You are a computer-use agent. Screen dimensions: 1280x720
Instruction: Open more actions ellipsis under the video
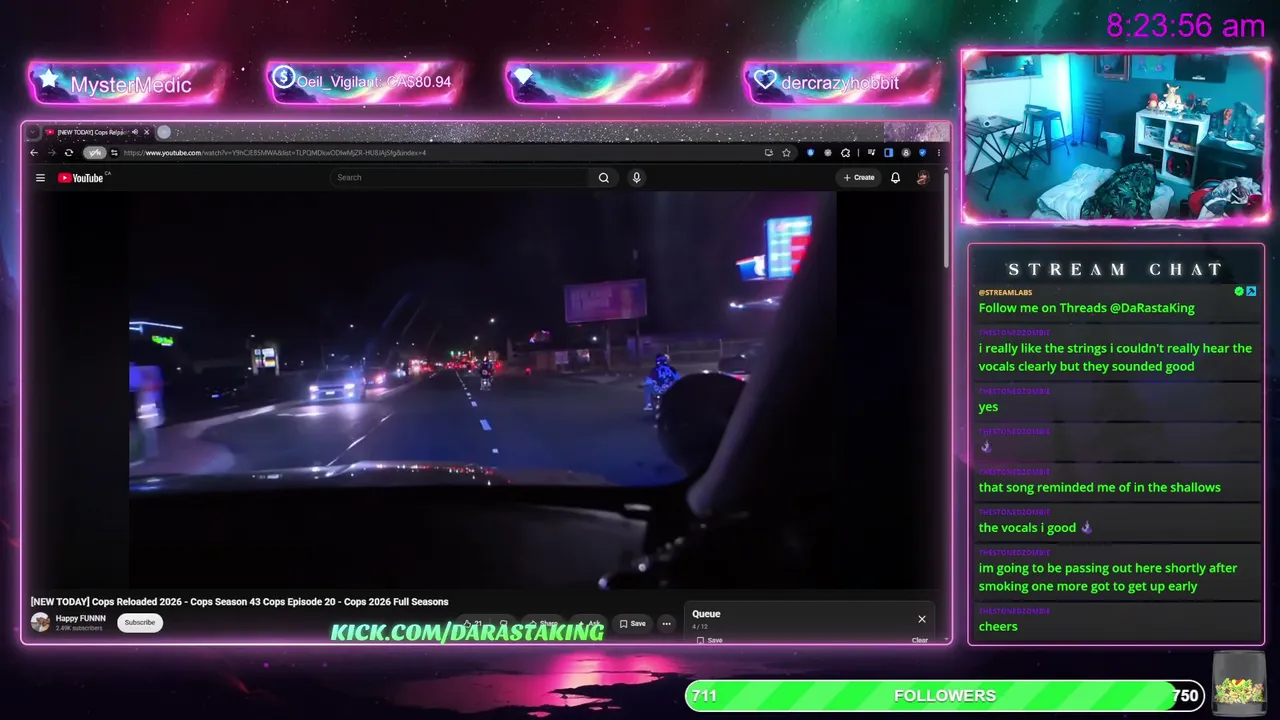667,624
